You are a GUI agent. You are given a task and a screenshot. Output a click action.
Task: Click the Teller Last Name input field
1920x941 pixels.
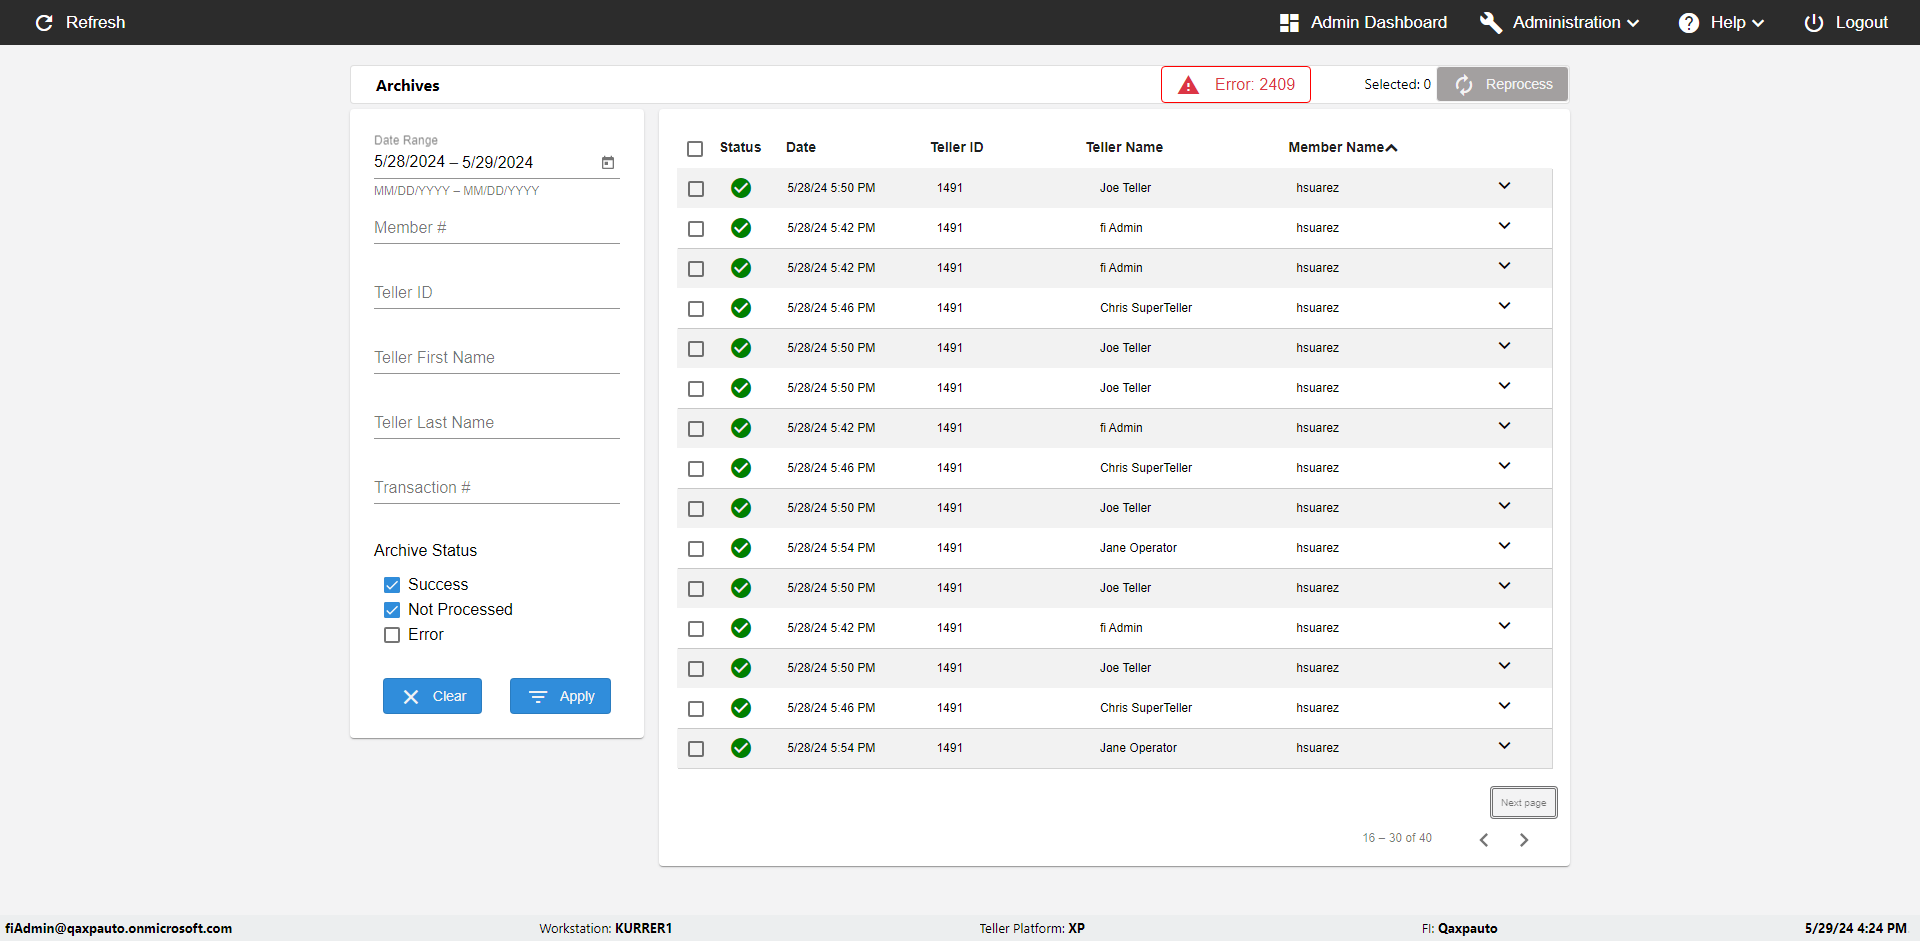[496, 423]
